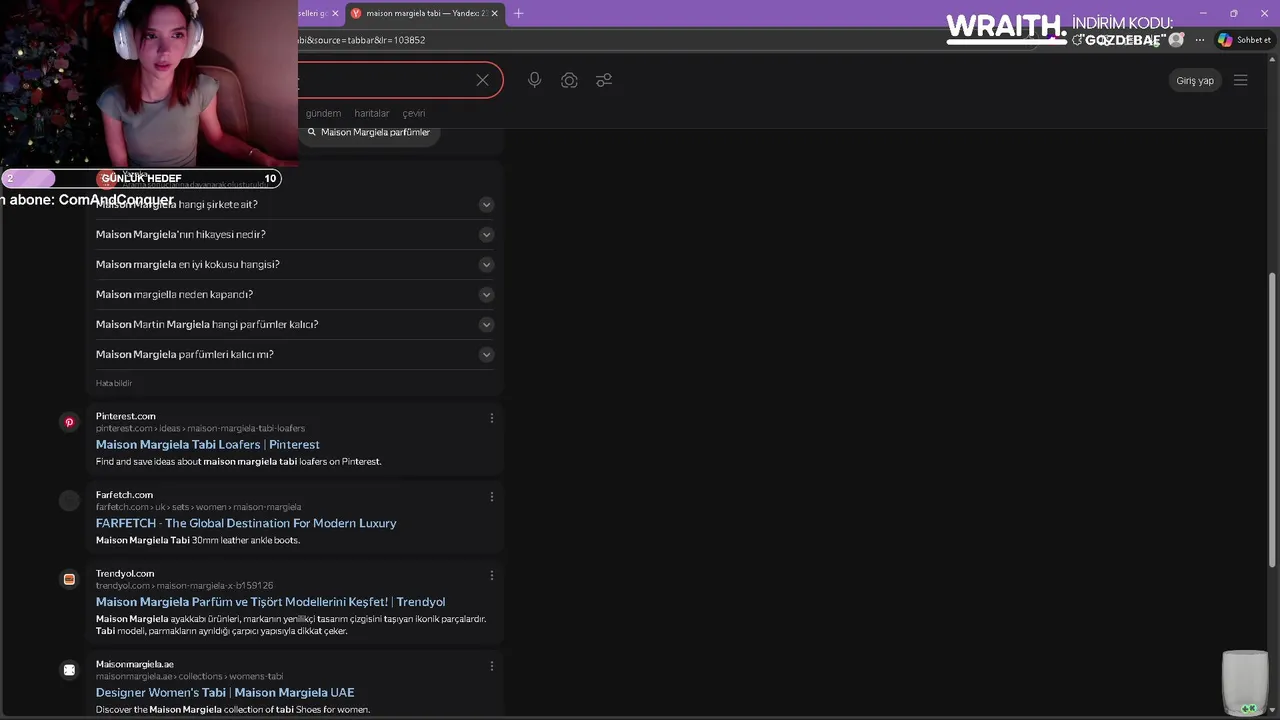Open the Recycle Bin desktop icon
Screen dimensions: 1280x720
pos(1245,683)
